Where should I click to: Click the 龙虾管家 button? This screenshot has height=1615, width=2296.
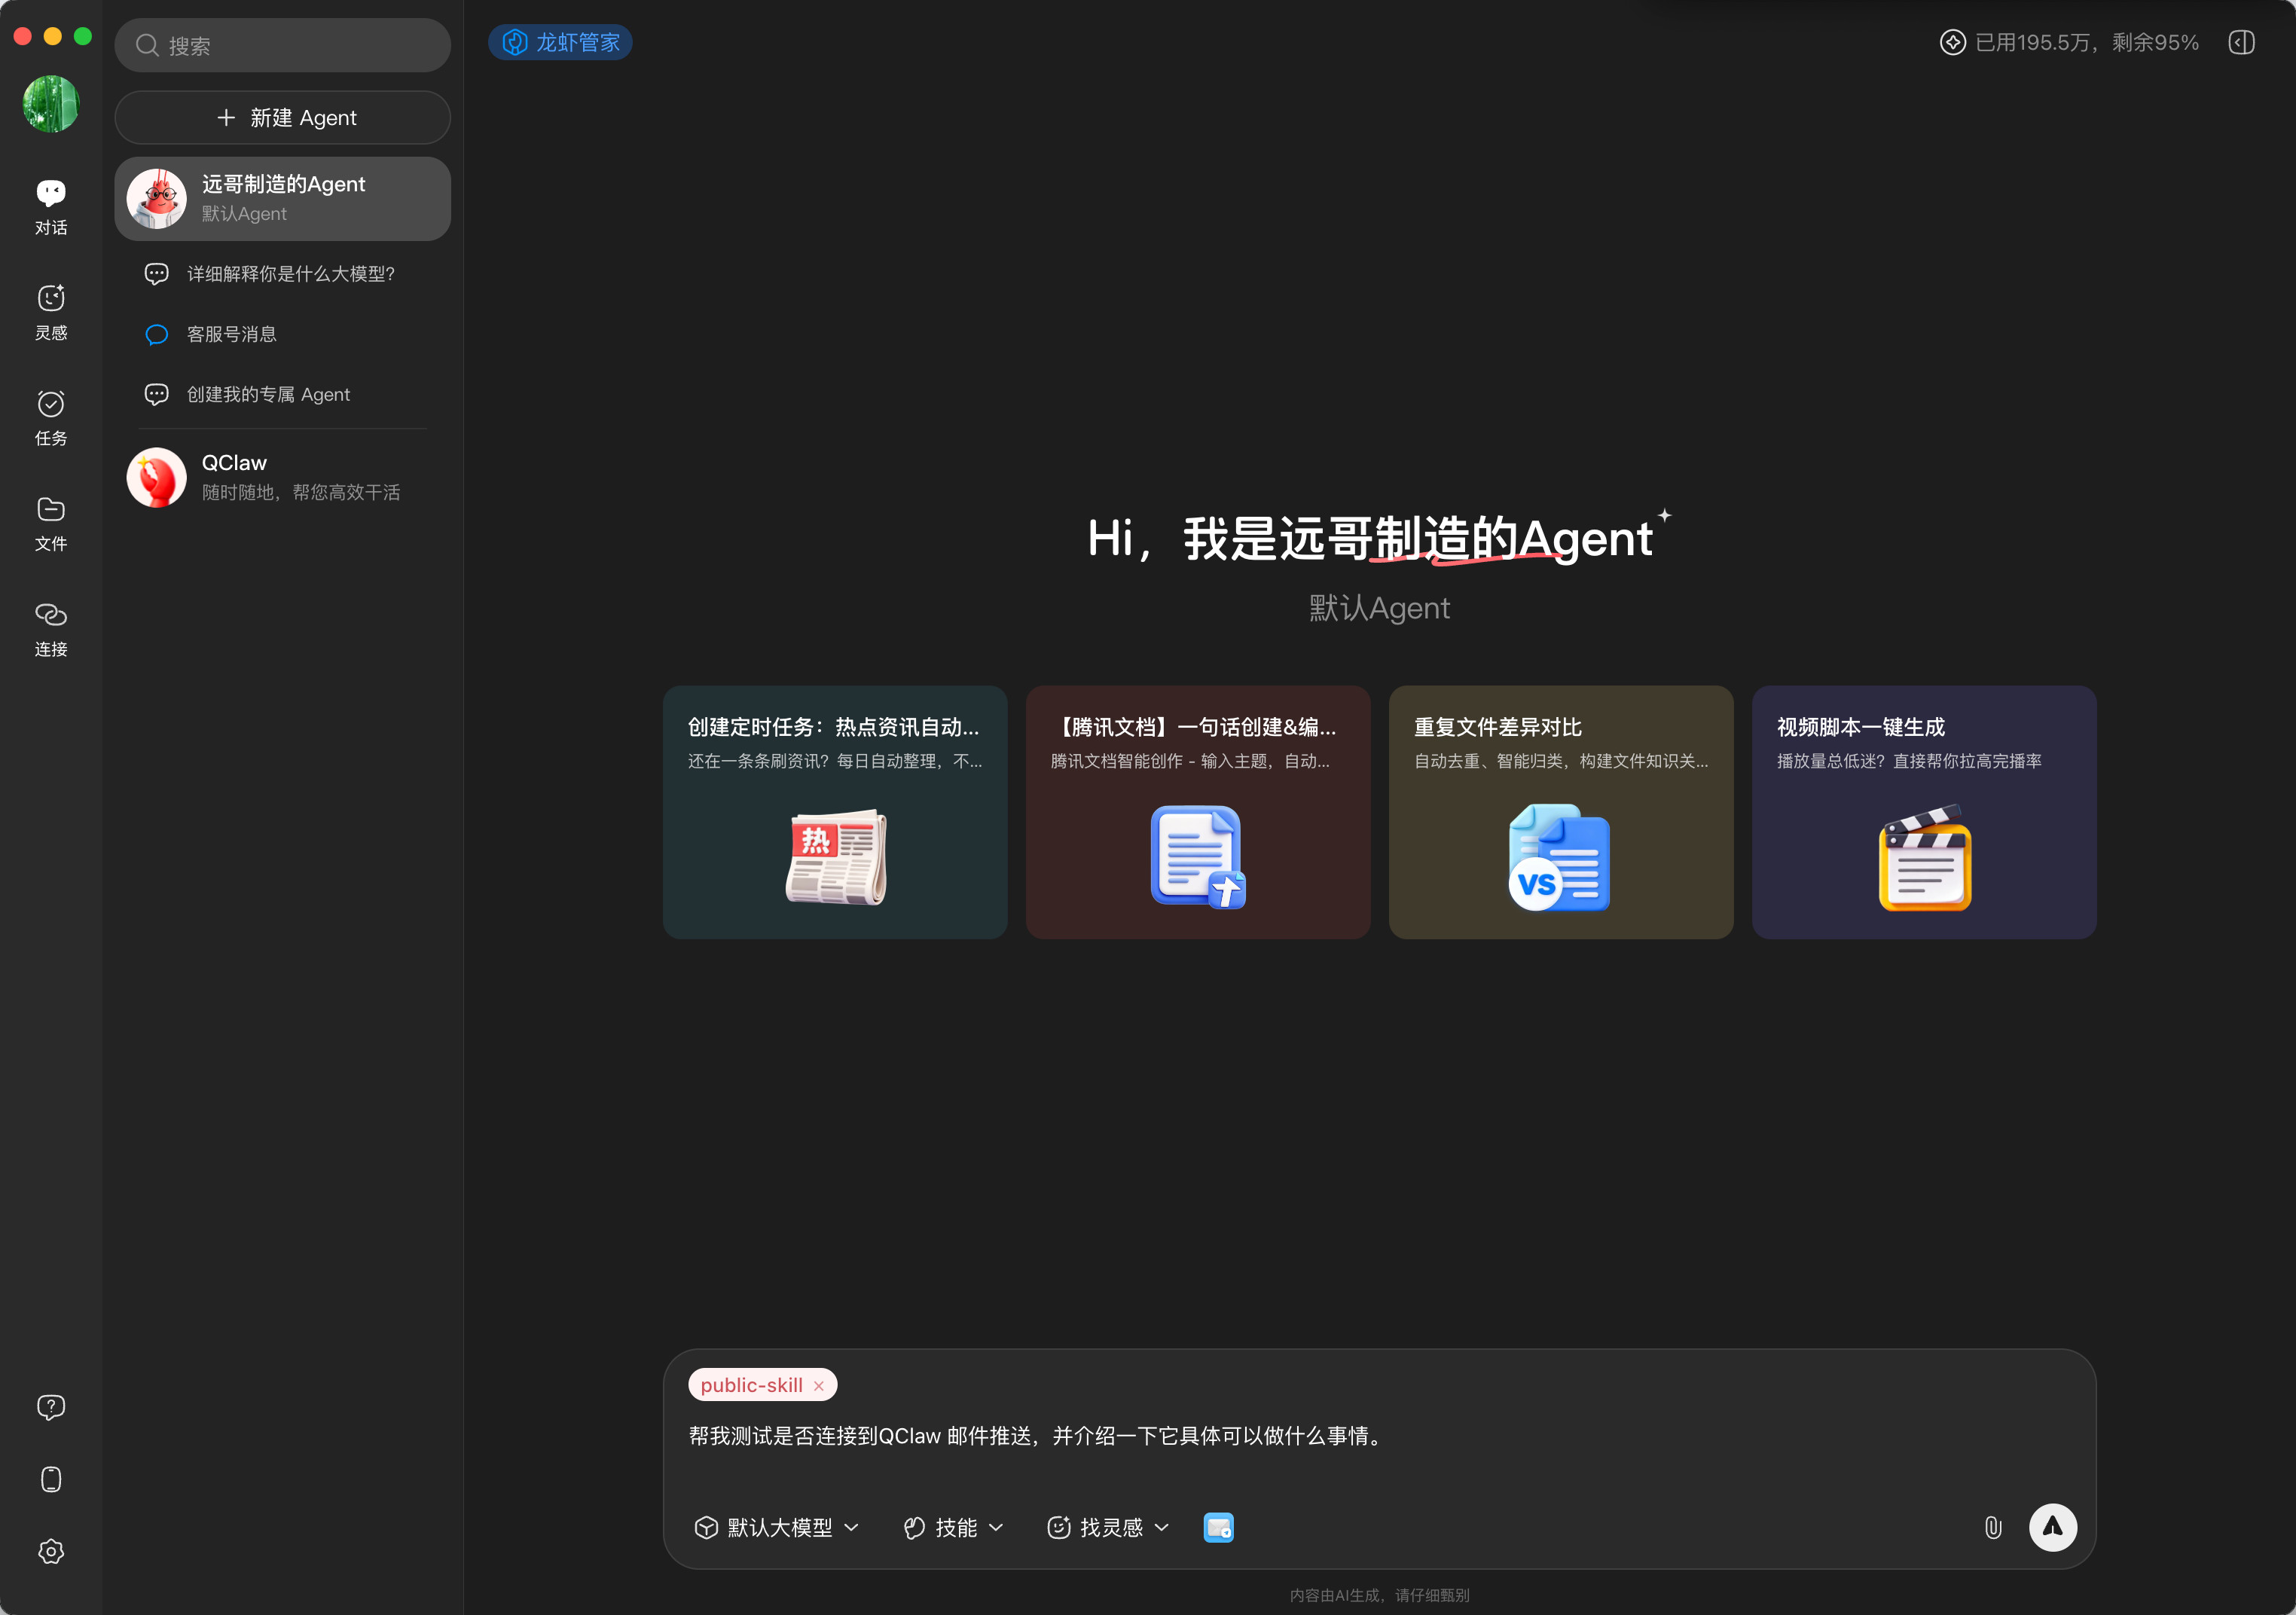click(560, 43)
